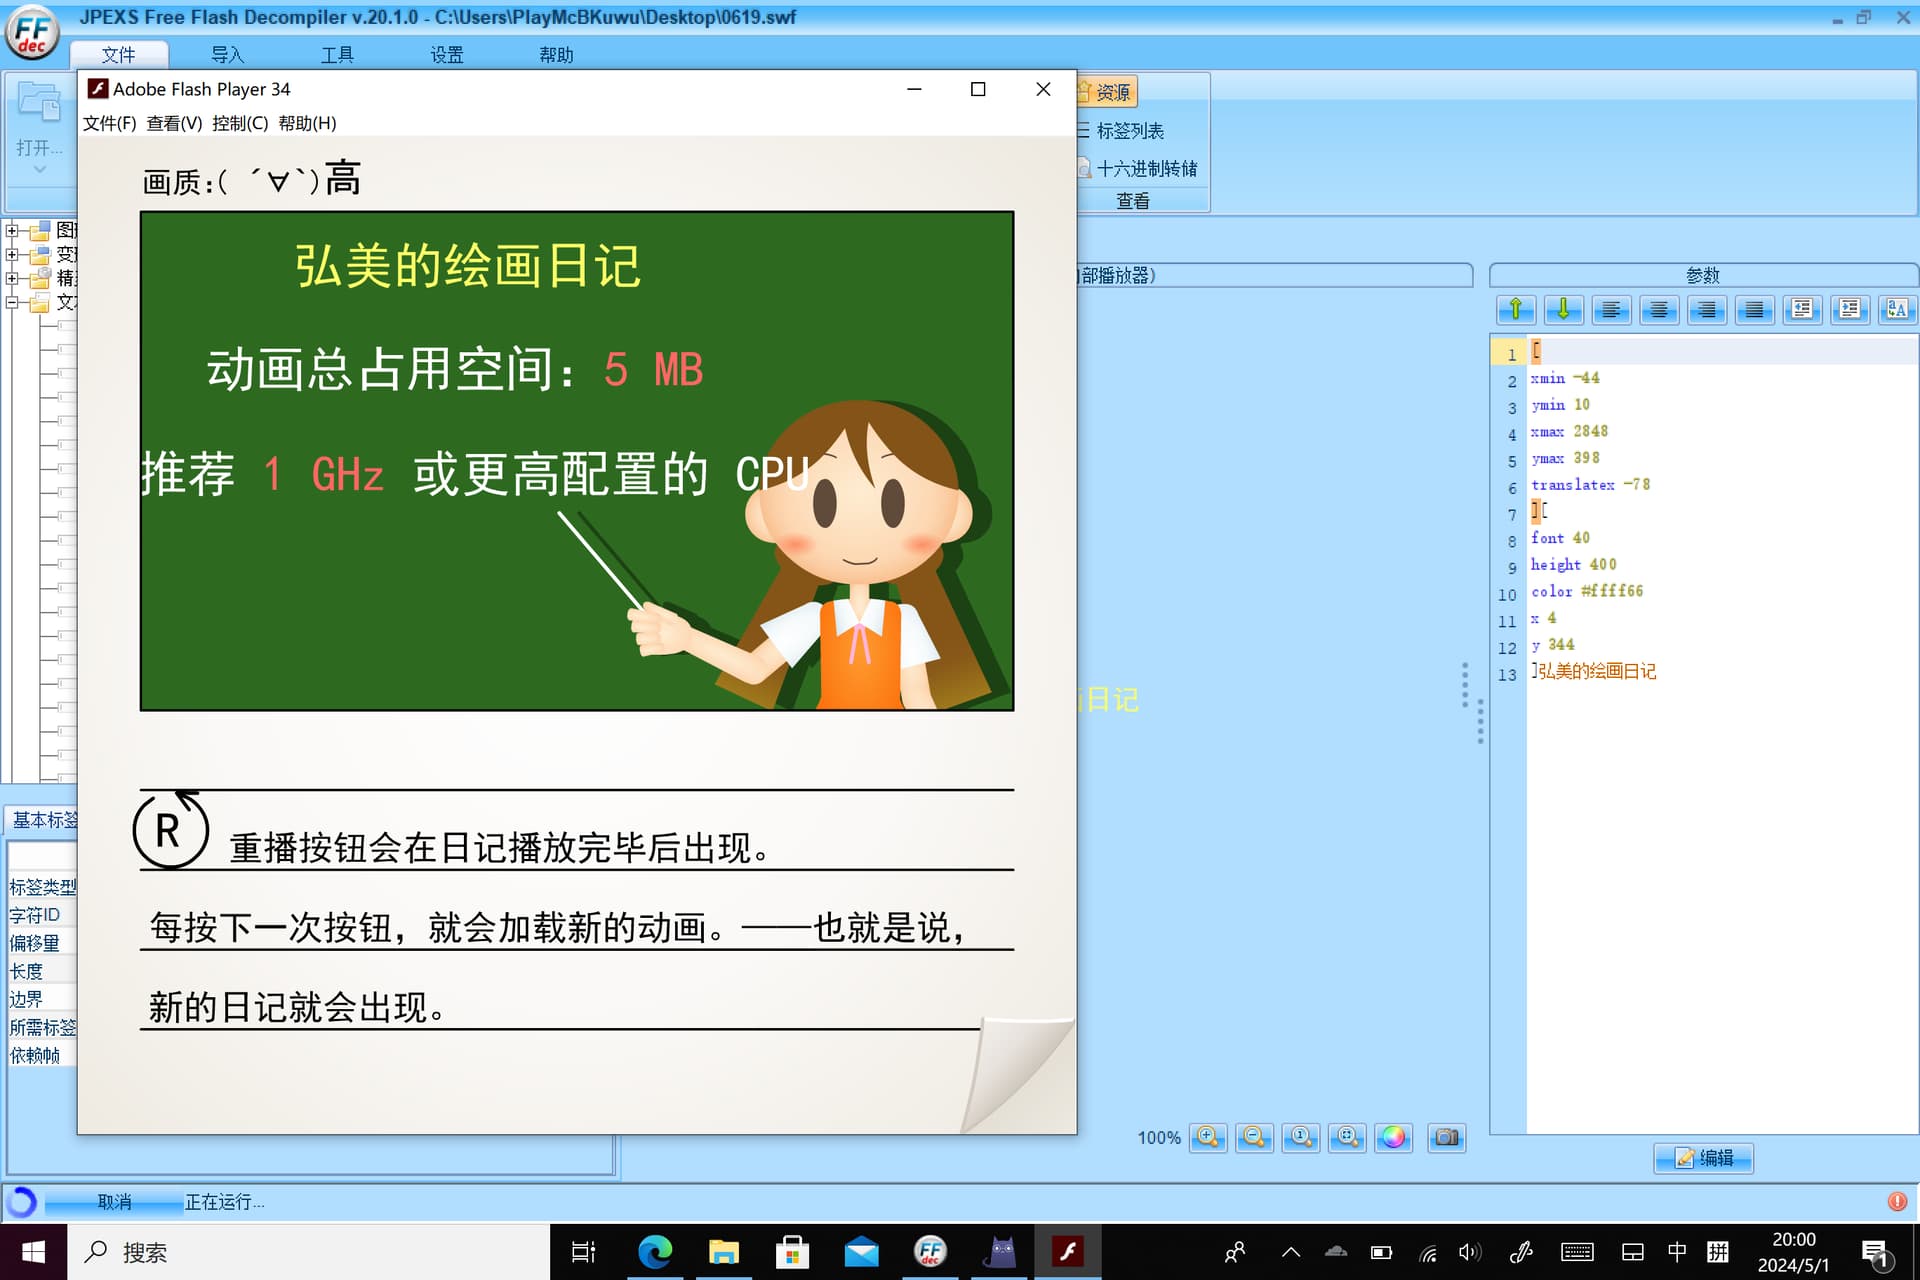
Task: Expand the first tree folder node
Action: [x=12, y=231]
